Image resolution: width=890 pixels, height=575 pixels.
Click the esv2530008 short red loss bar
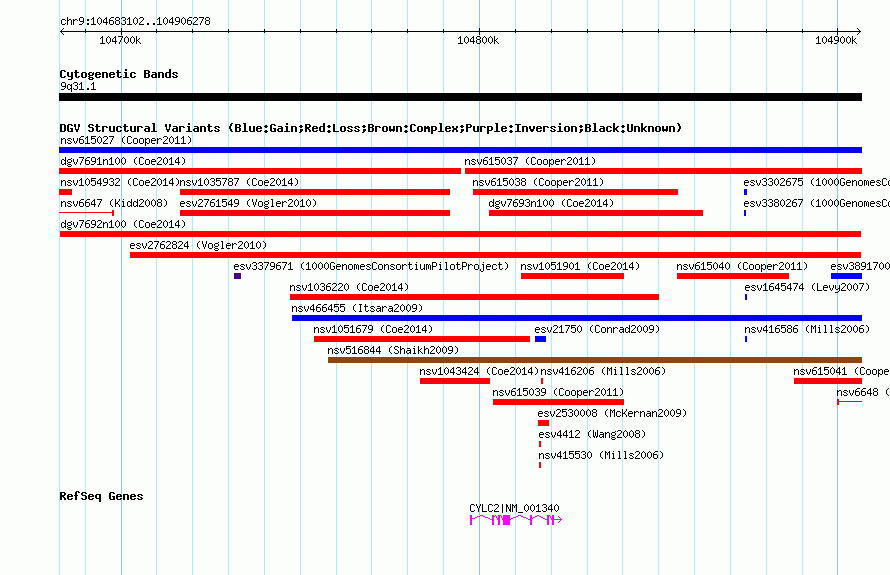click(x=543, y=423)
